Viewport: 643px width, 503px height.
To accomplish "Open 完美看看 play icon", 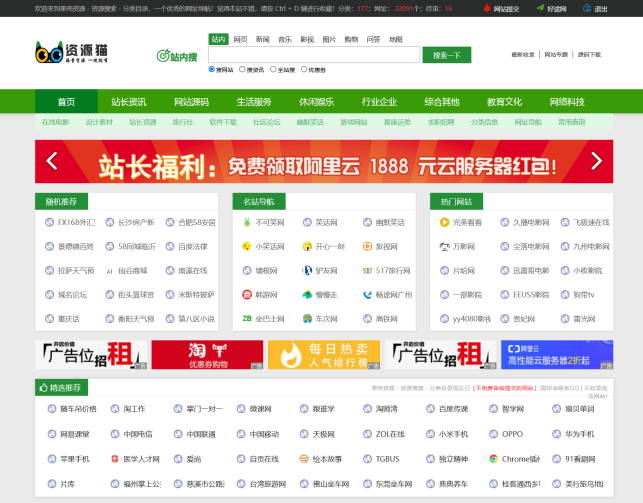I will pyautogui.click(x=445, y=222).
